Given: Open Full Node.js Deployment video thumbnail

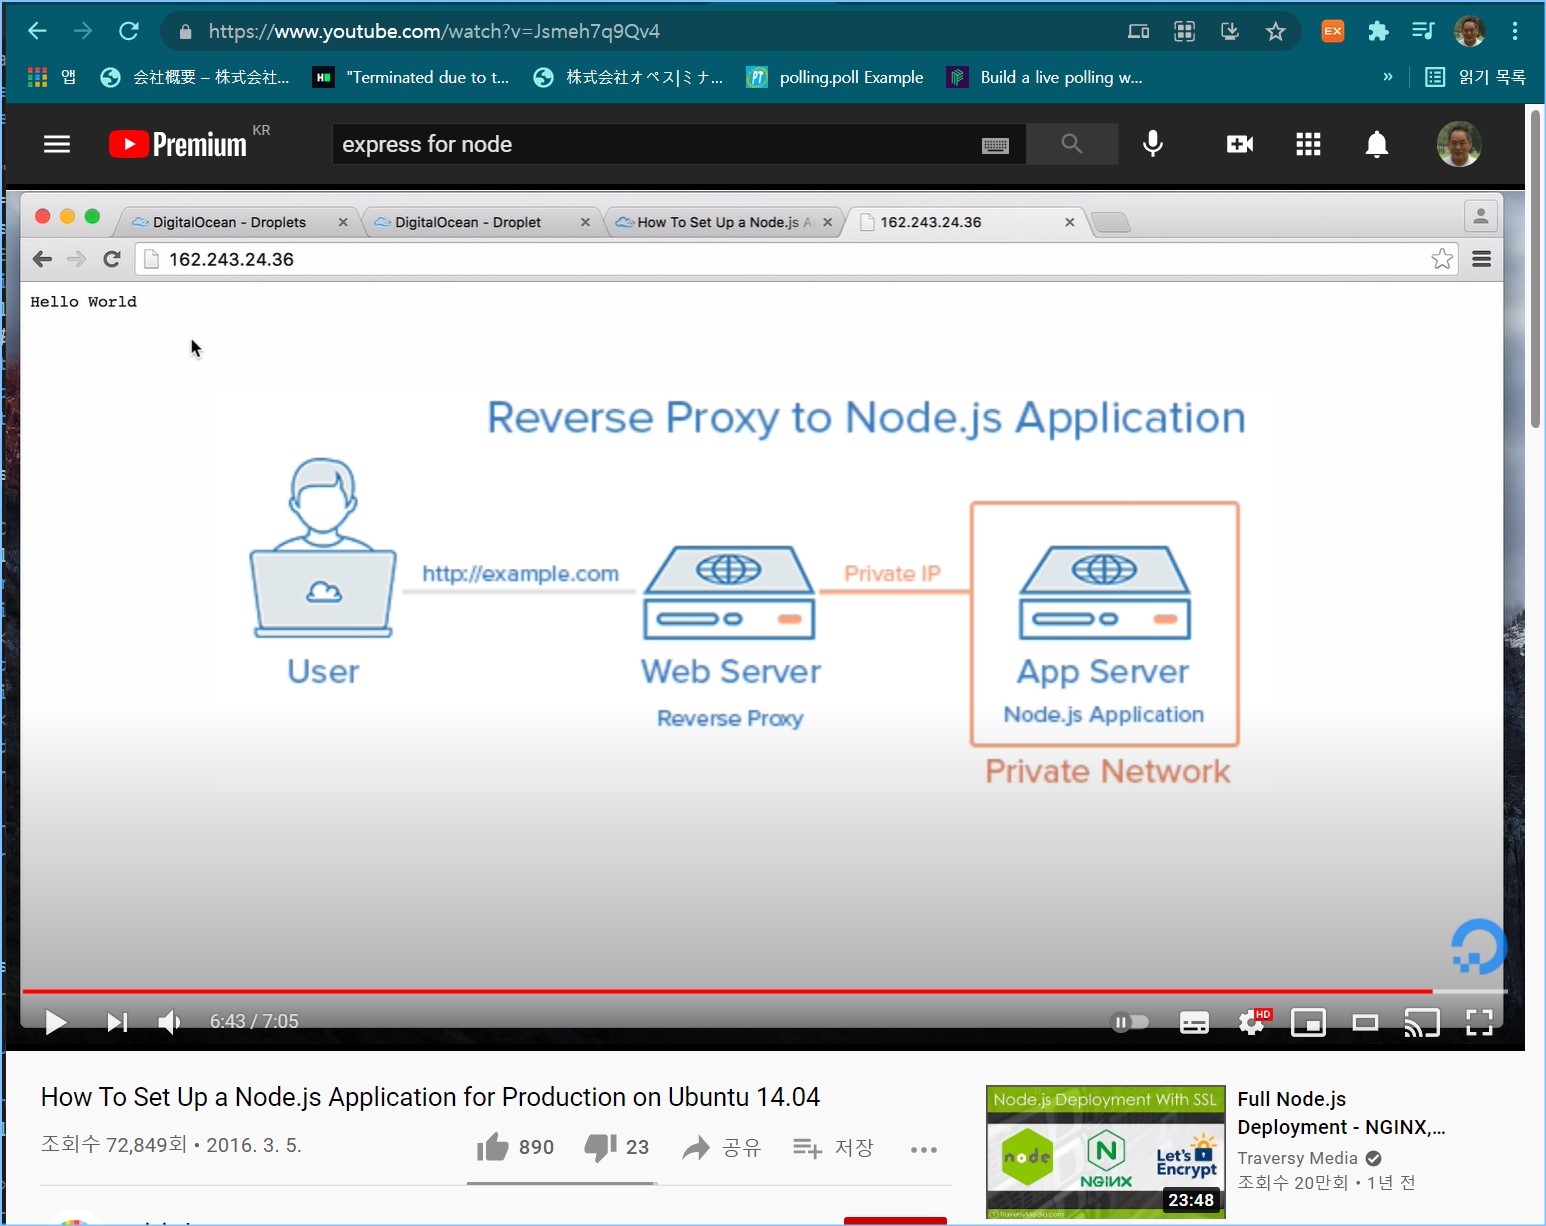Looking at the screenshot, I should coord(1105,1151).
